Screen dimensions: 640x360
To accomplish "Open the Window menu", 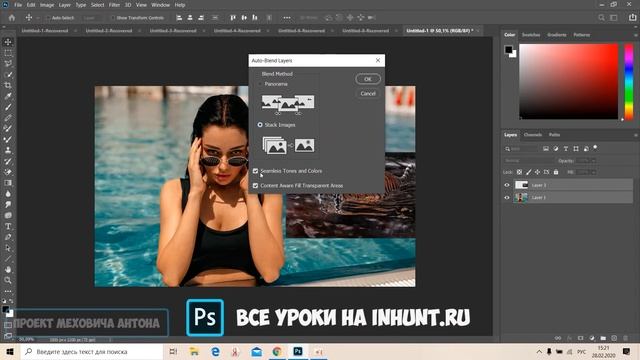I will pyautogui.click(x=160, y=5).
